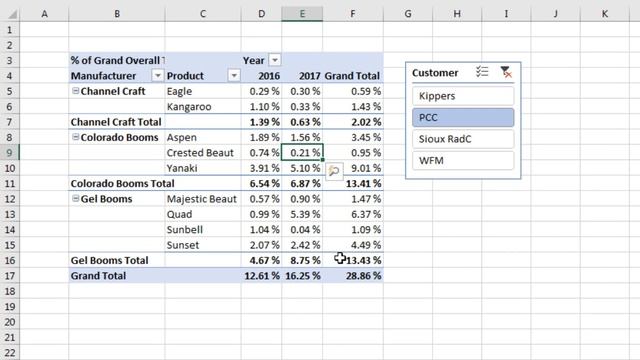Open the Manufacturer filter dropdown
Screen dimensions: 640x360
[157, 76]
